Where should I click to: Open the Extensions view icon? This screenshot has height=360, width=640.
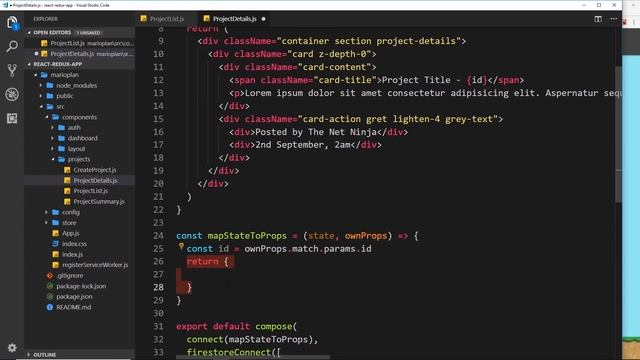click(12, 118)
